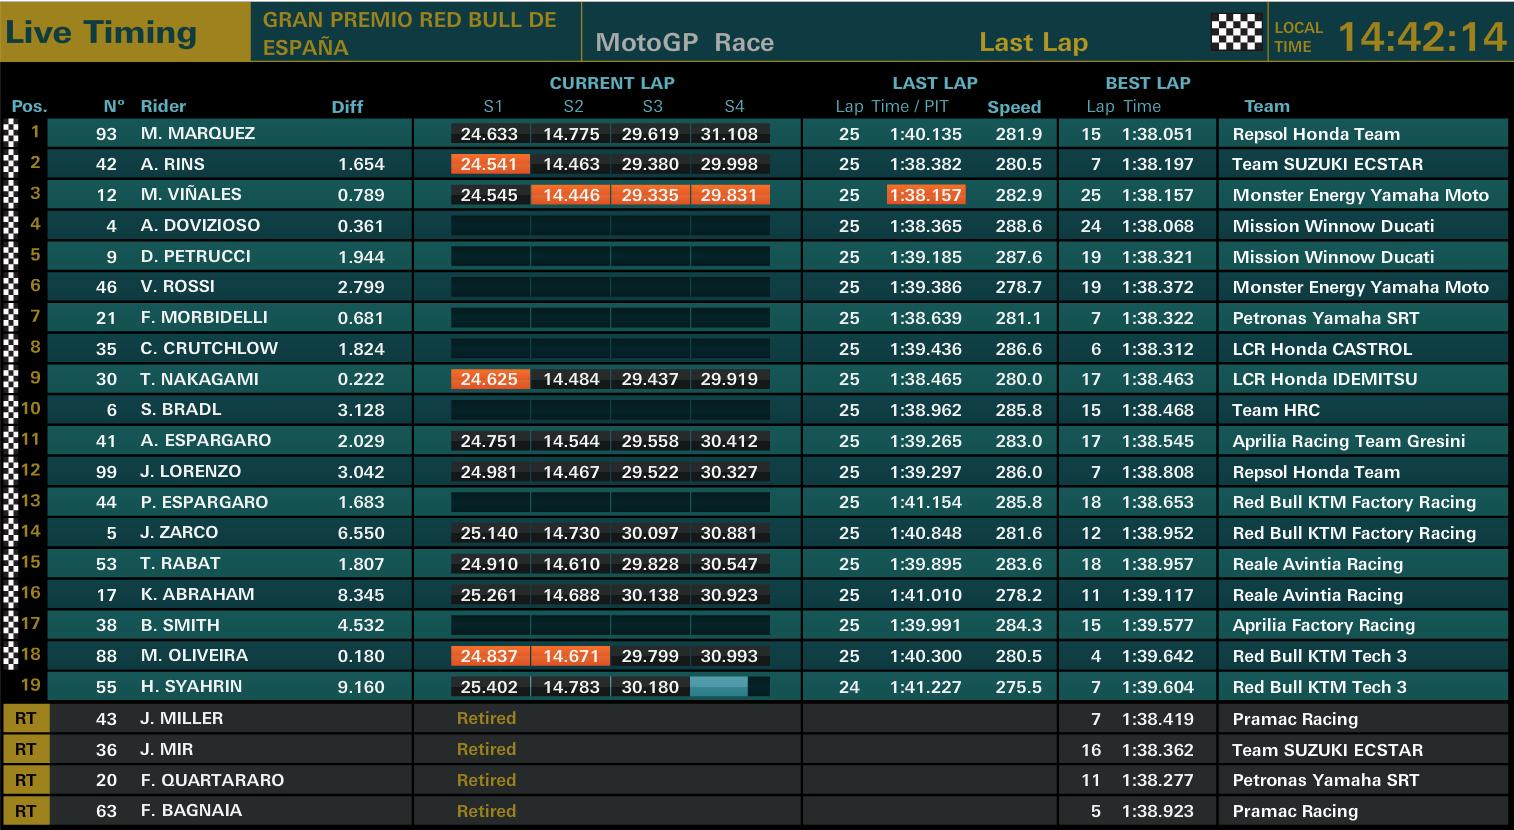Click Viñales's highlighted S2 time 14.446
This screenshot has height=830, width=1514.
(571, 194)
